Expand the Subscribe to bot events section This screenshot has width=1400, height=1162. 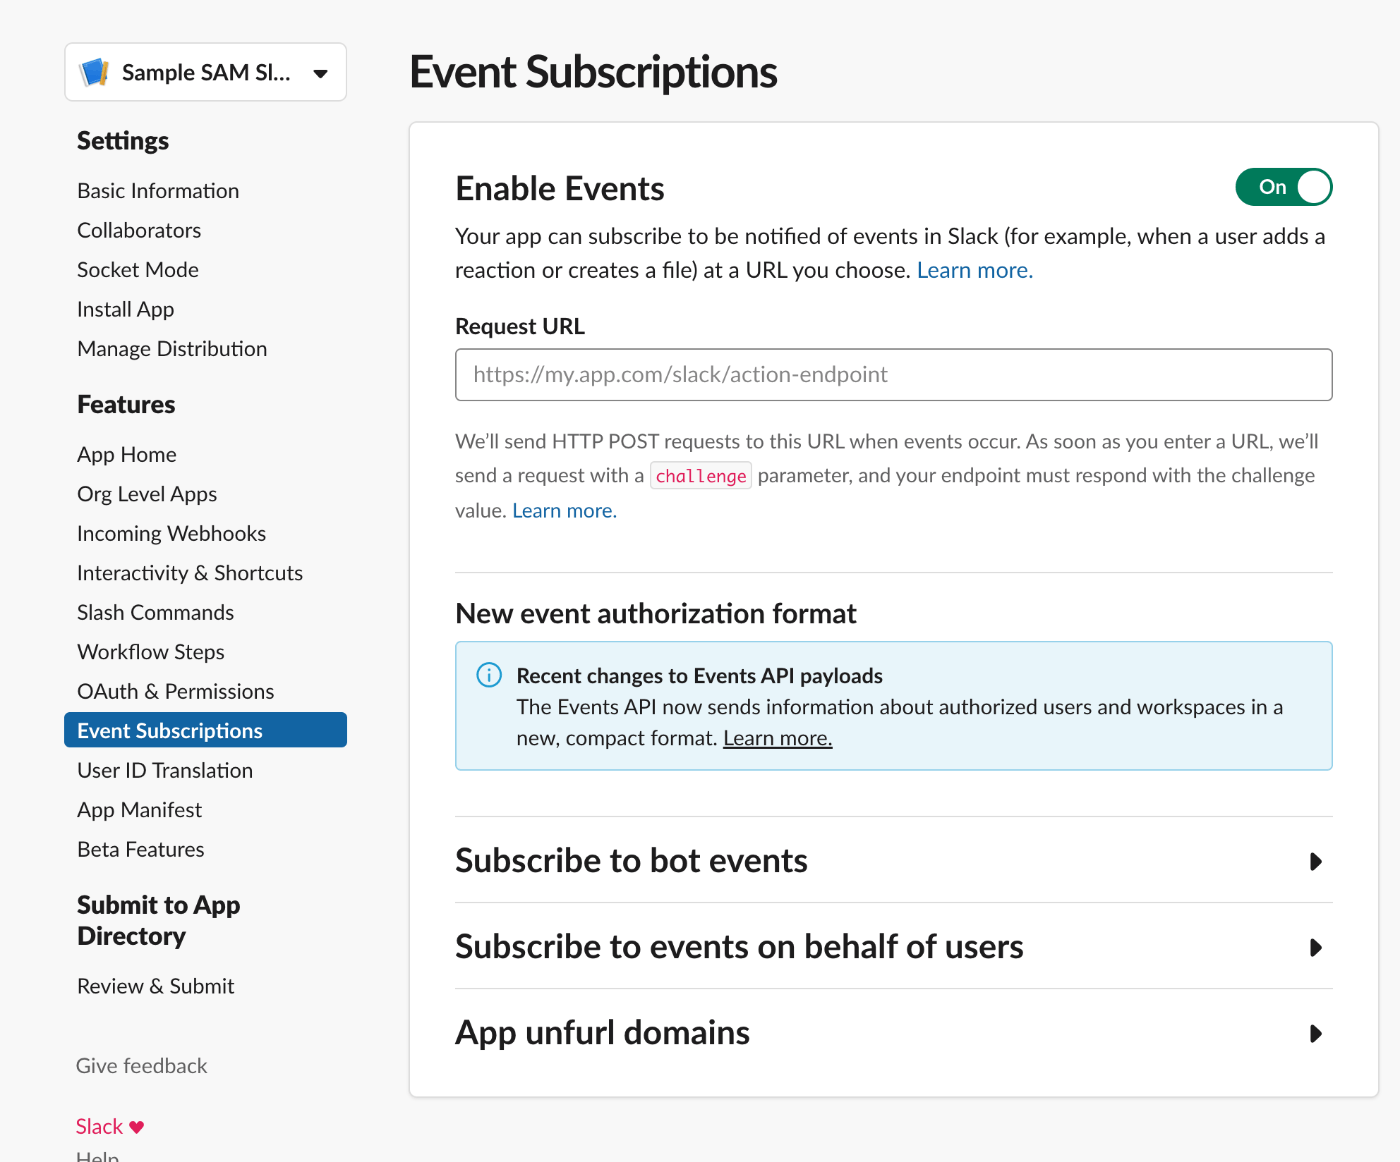click(894, 861)
